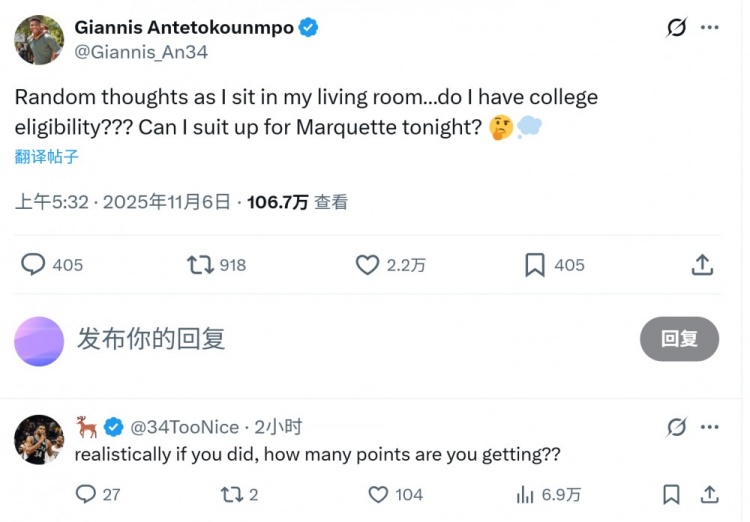View analytics for reply showing 6.9万 views
Image resolution: width=750 pixels, height=522 pixels.
526,495
